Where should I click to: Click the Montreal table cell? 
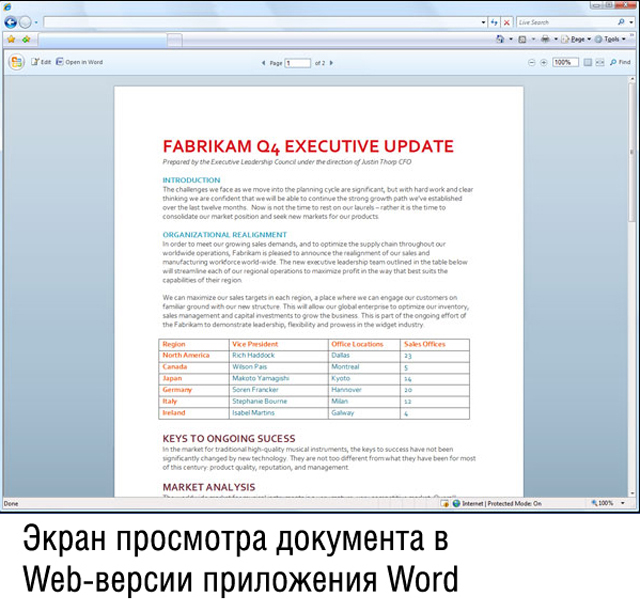(364, 367)
